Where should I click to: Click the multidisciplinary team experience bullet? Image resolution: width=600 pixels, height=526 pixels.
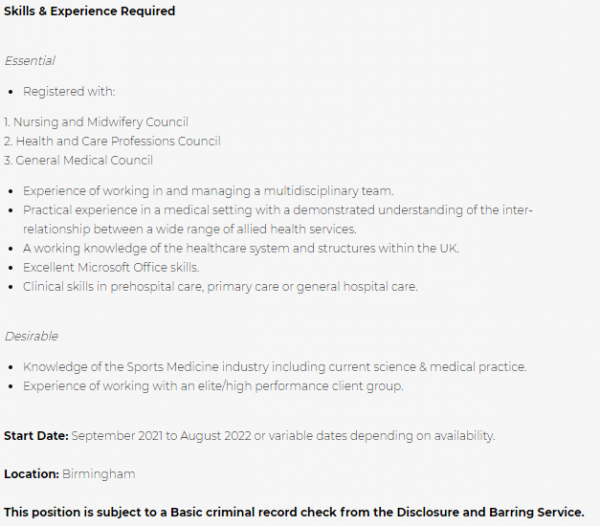click(x=208, y=191)
